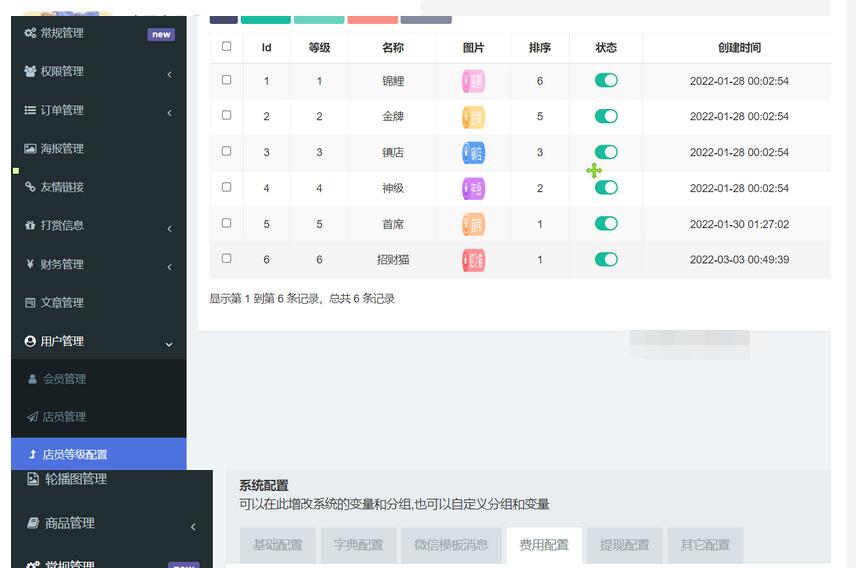Open the 锦鲤 level badge image
The image size is (856, 568).
point(473,81)
